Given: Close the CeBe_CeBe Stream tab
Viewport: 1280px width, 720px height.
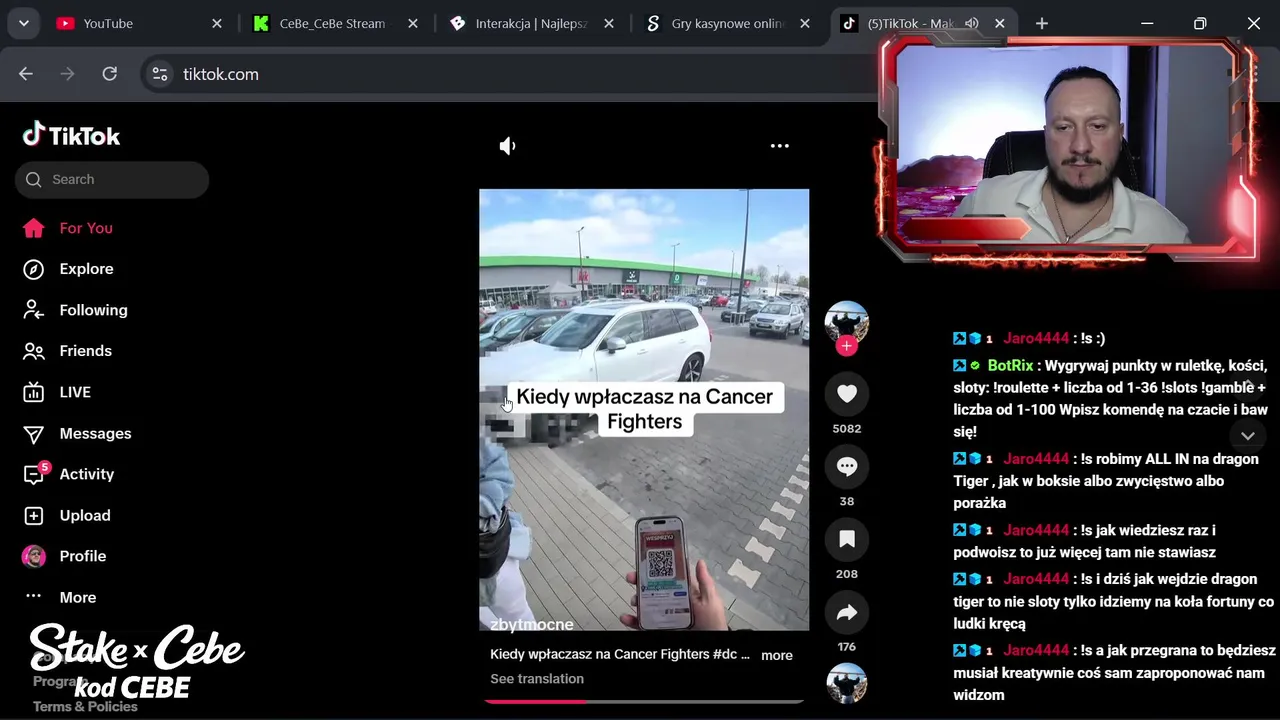Looking at the screenshot, I should pos(412,23).
